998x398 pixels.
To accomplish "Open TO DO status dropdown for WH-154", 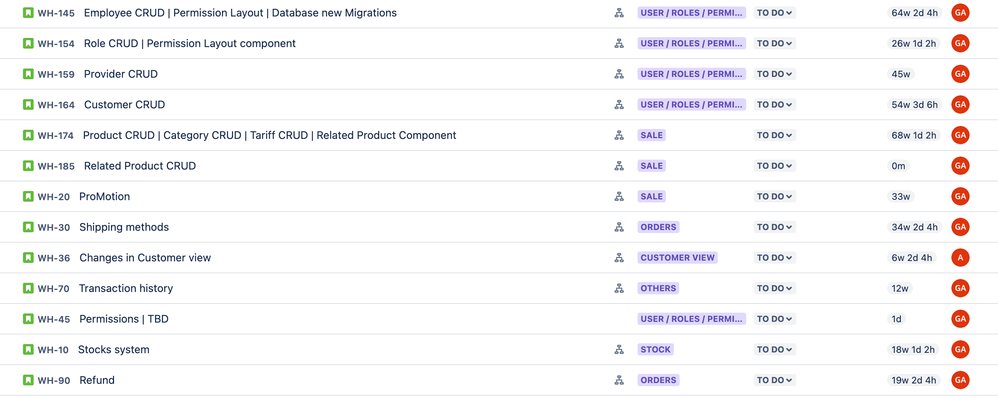I will [775, 43].
